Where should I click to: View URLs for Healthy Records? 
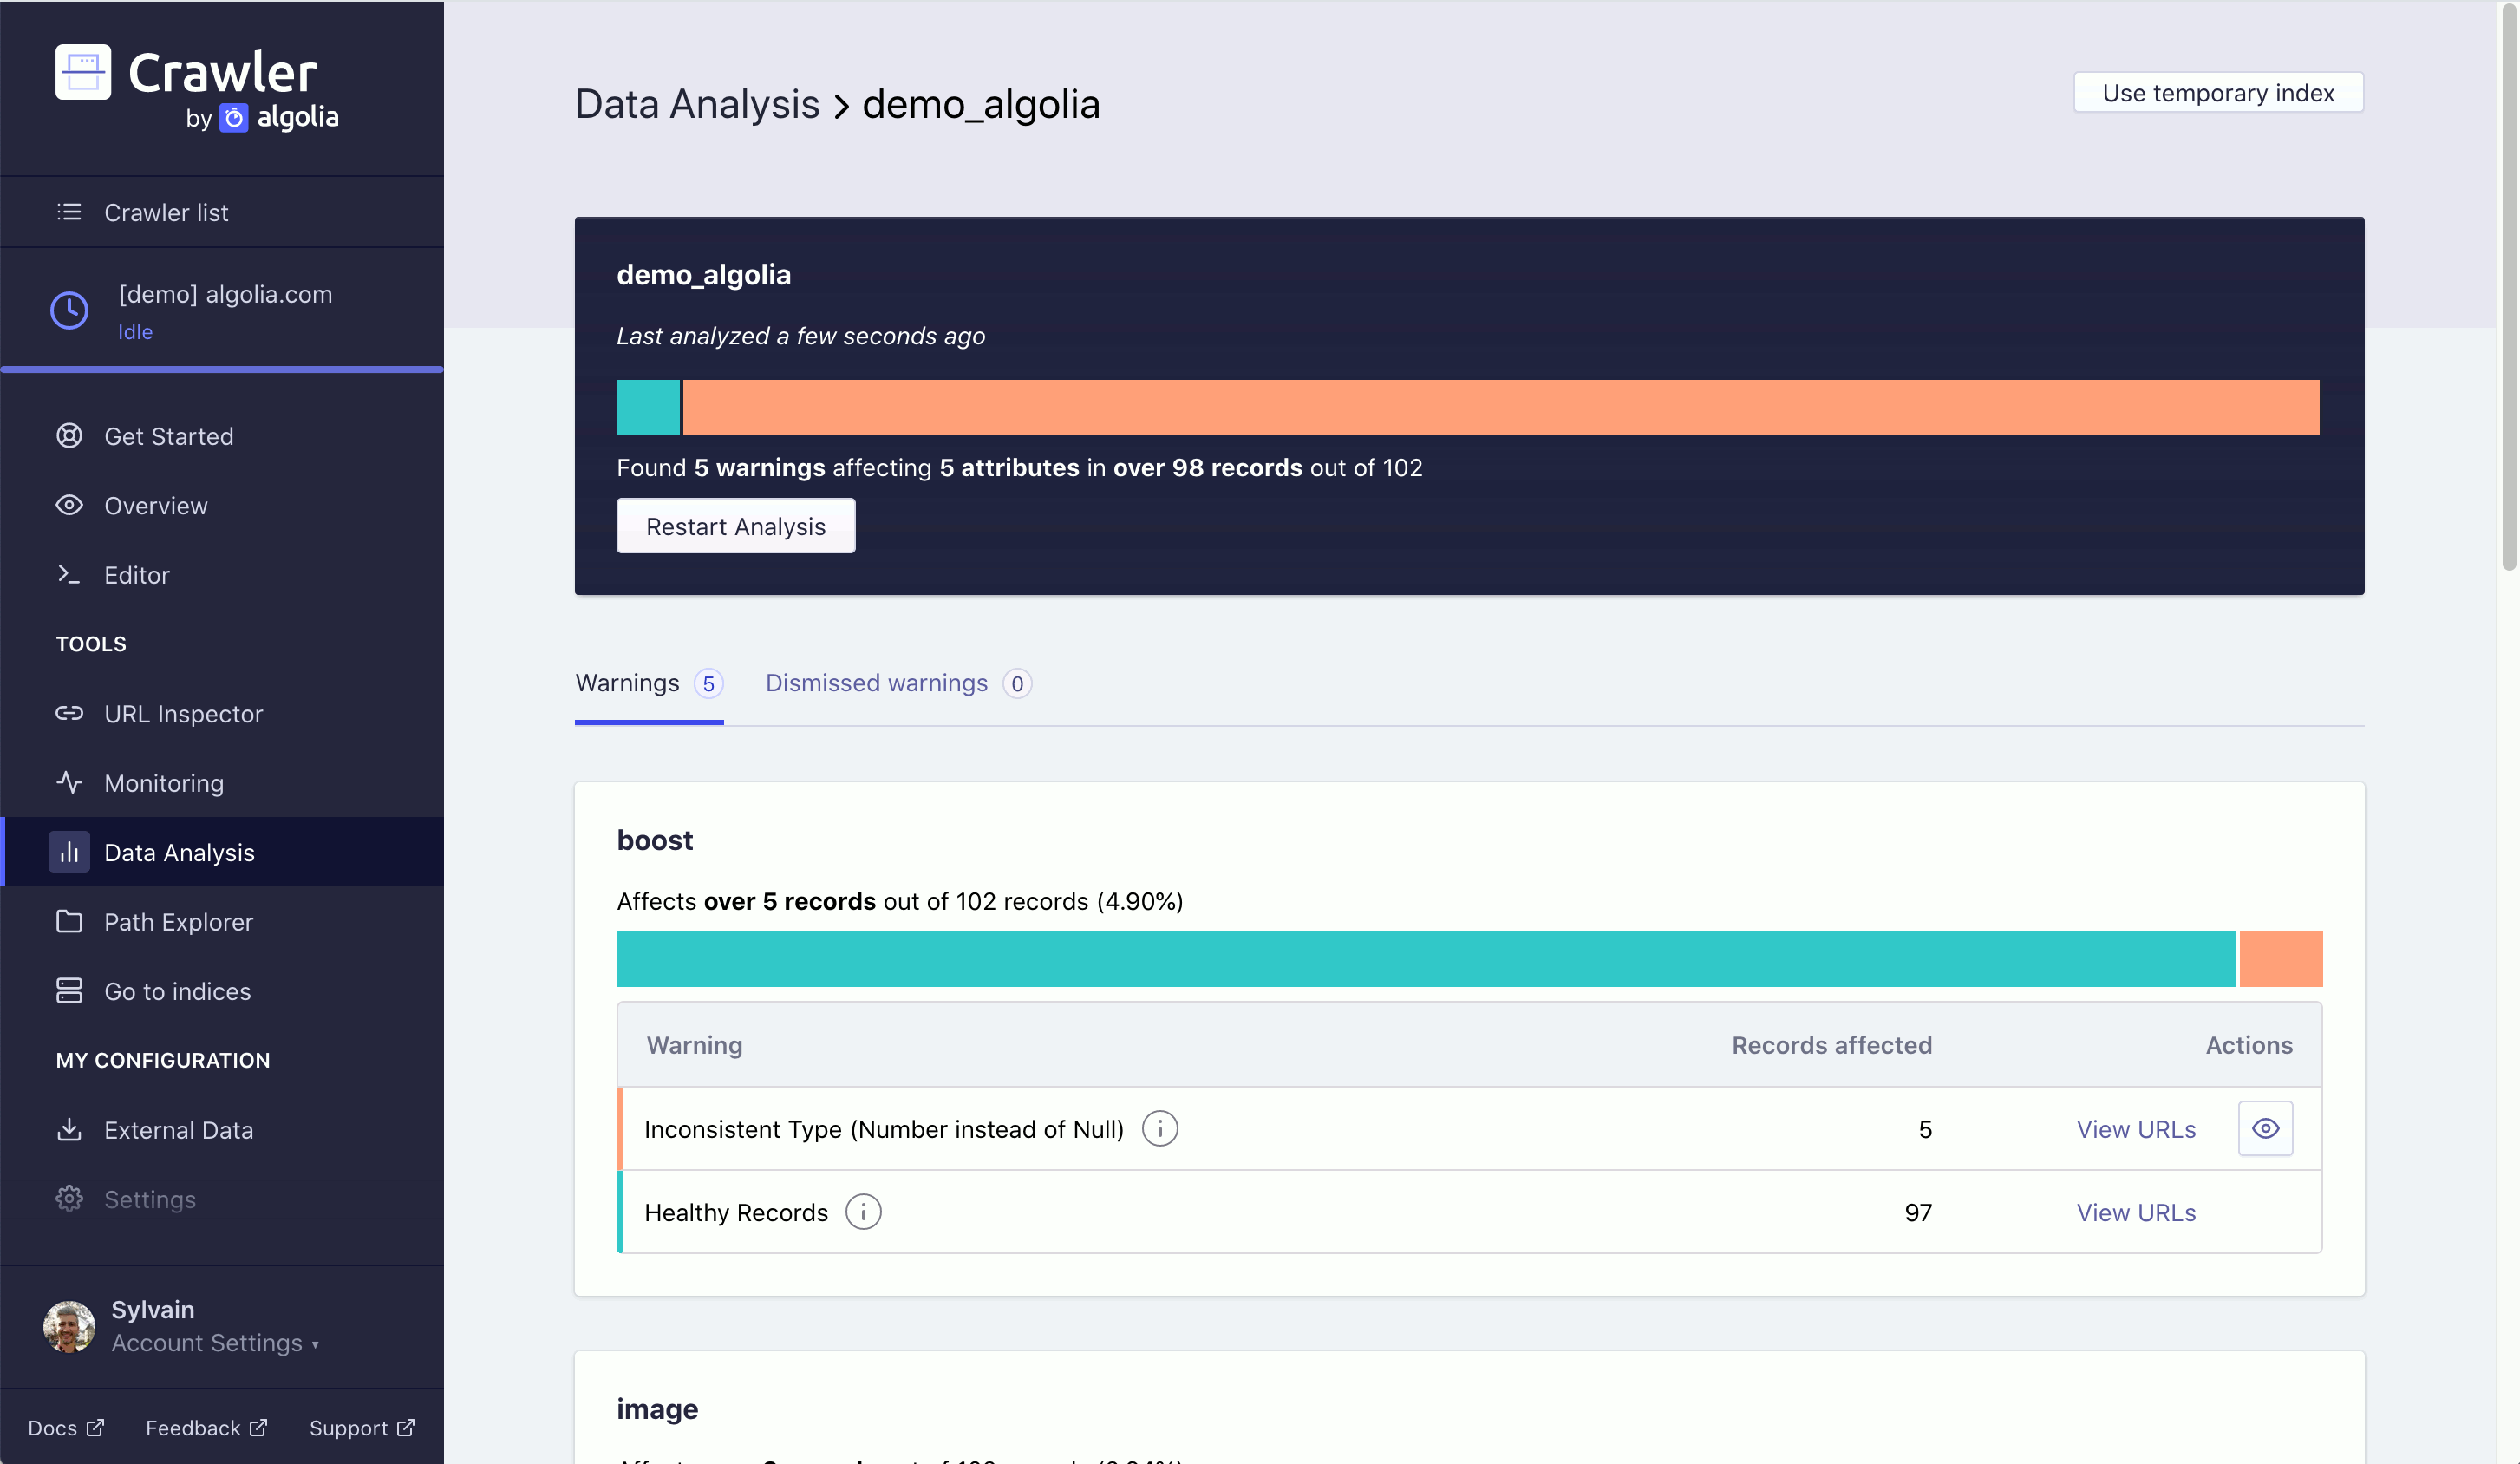point(2136,1212)
